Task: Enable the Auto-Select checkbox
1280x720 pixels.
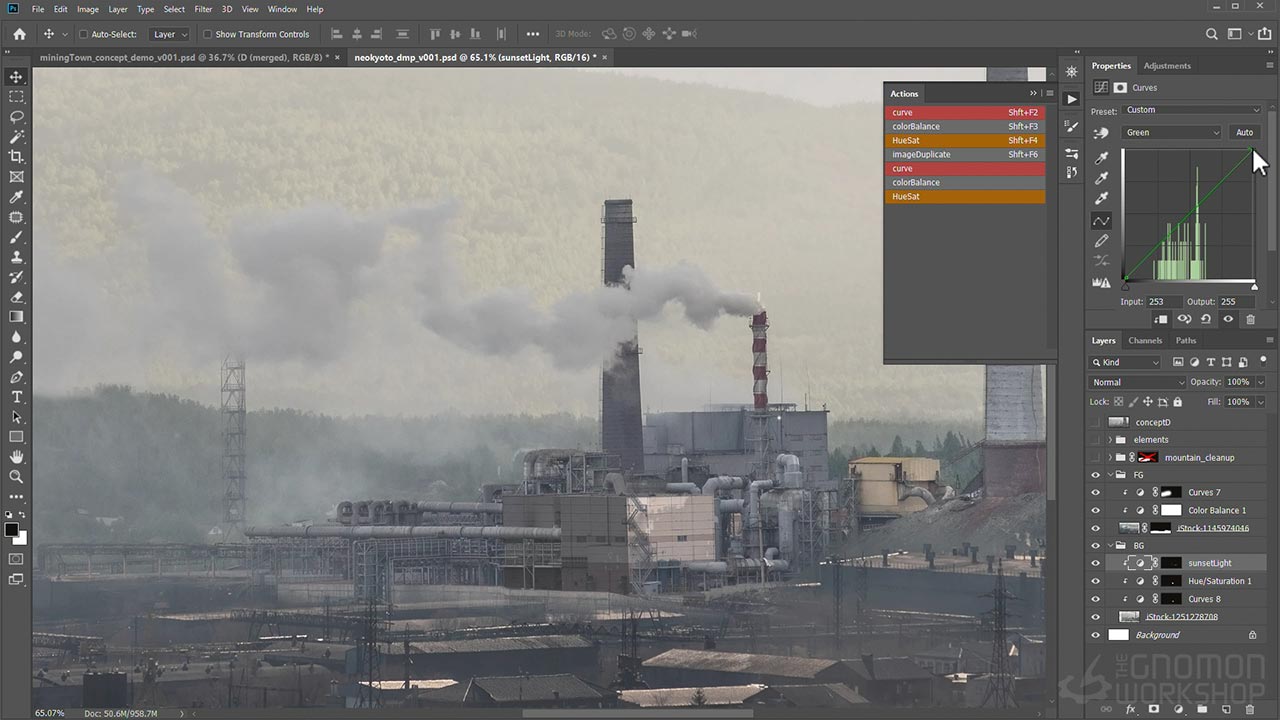Action: (84, 34)
